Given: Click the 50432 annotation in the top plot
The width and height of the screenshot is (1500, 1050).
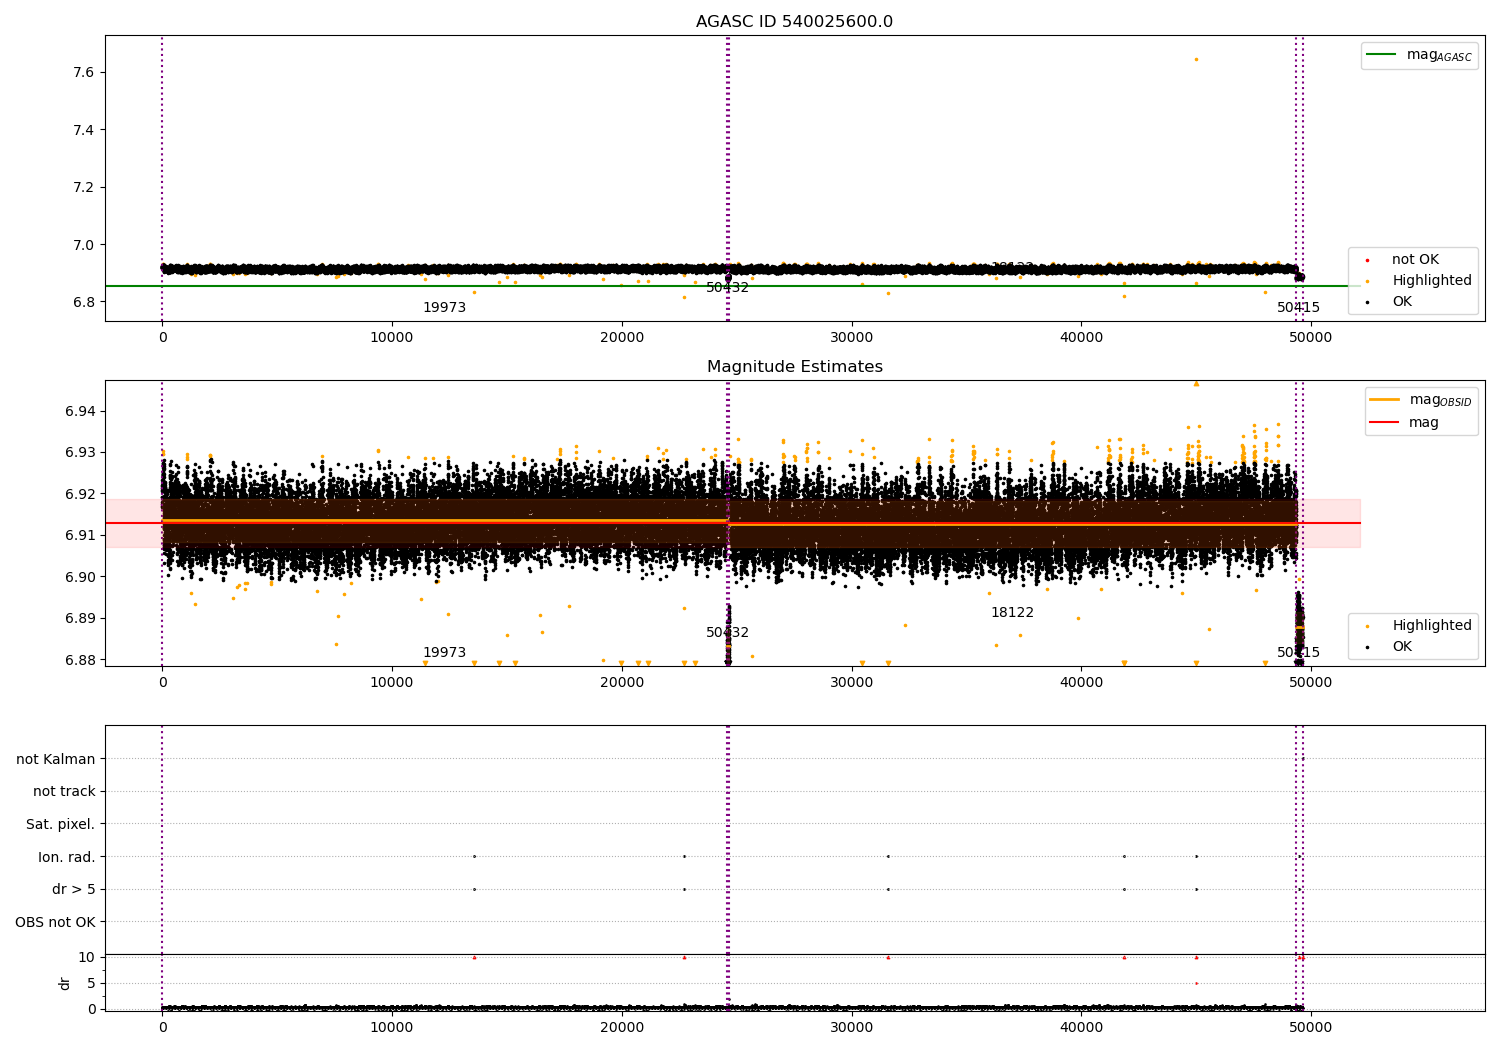Looking at the screenshot, I should (727, 288).
